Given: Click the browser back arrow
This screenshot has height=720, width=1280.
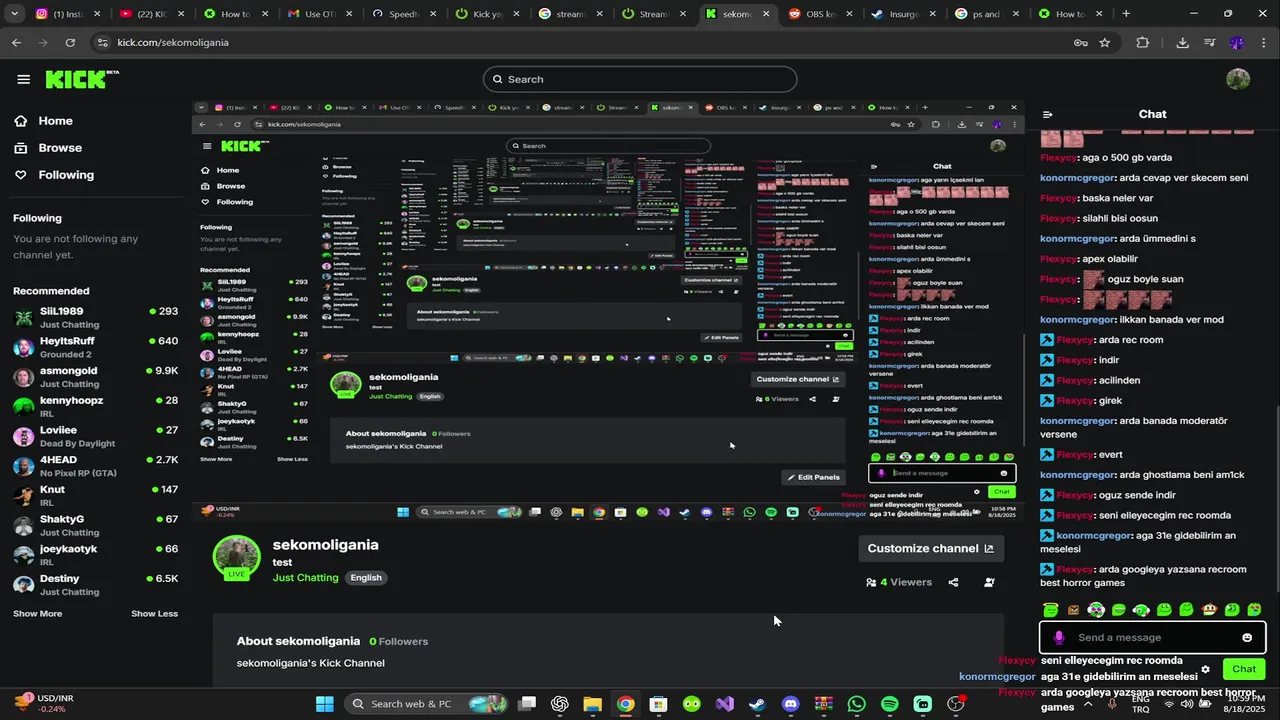Looking at the screenshot, I should [x=16, y=43].
